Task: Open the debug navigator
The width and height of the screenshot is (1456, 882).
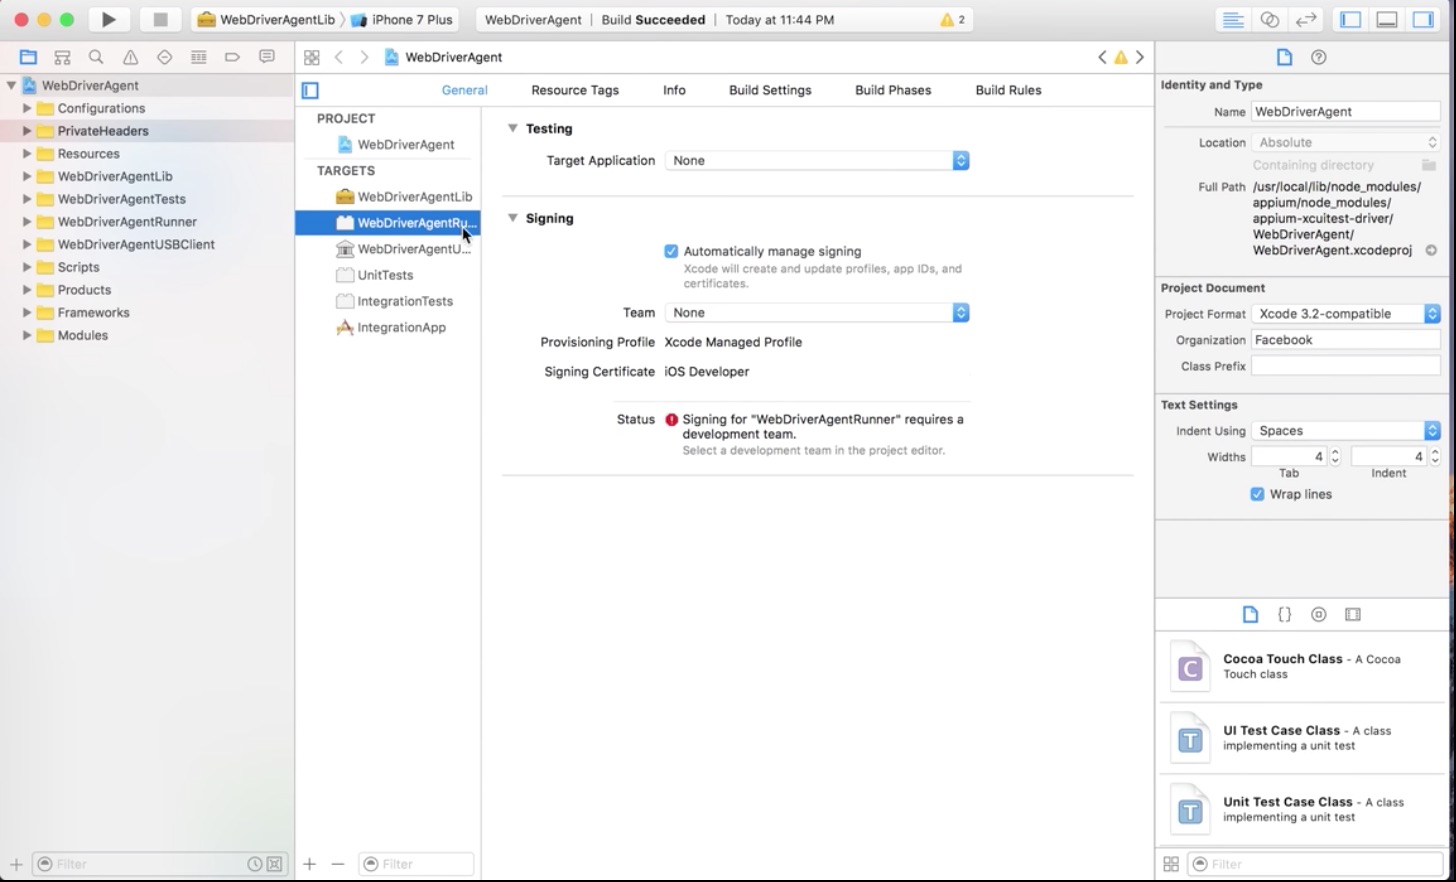Action: pos(198,57)
